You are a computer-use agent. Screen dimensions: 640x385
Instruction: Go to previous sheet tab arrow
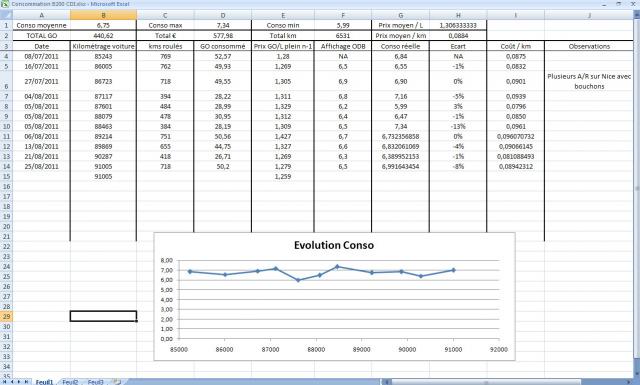click(12, 382)
